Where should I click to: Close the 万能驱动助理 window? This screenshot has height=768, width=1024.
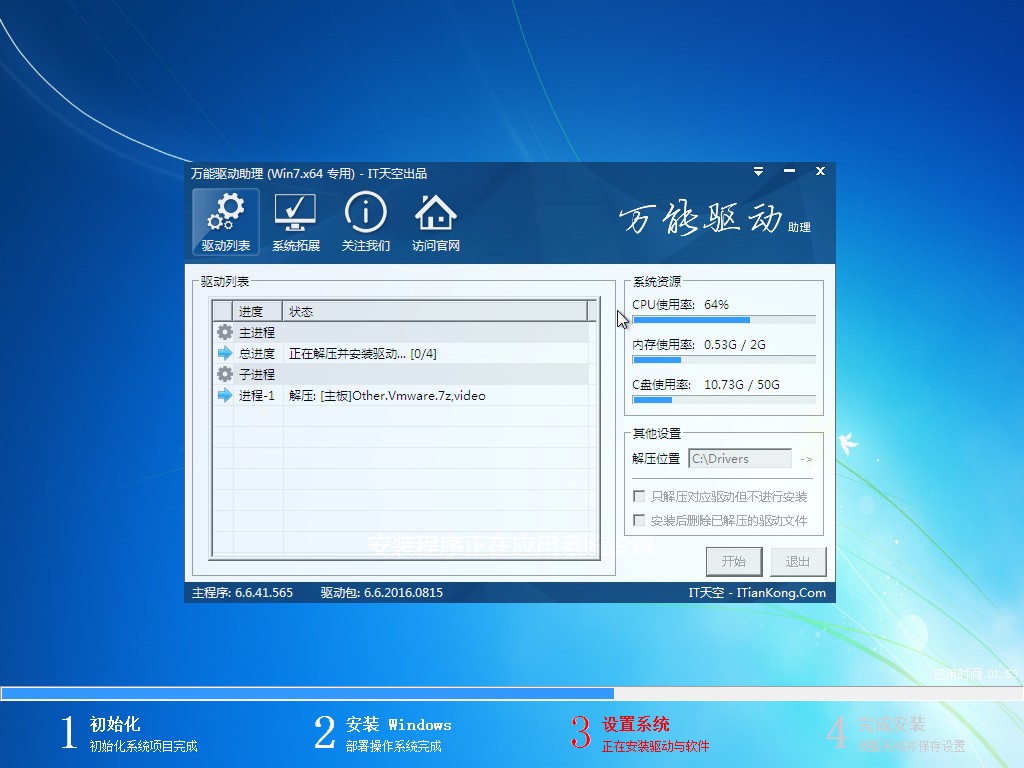click(820, 171)
